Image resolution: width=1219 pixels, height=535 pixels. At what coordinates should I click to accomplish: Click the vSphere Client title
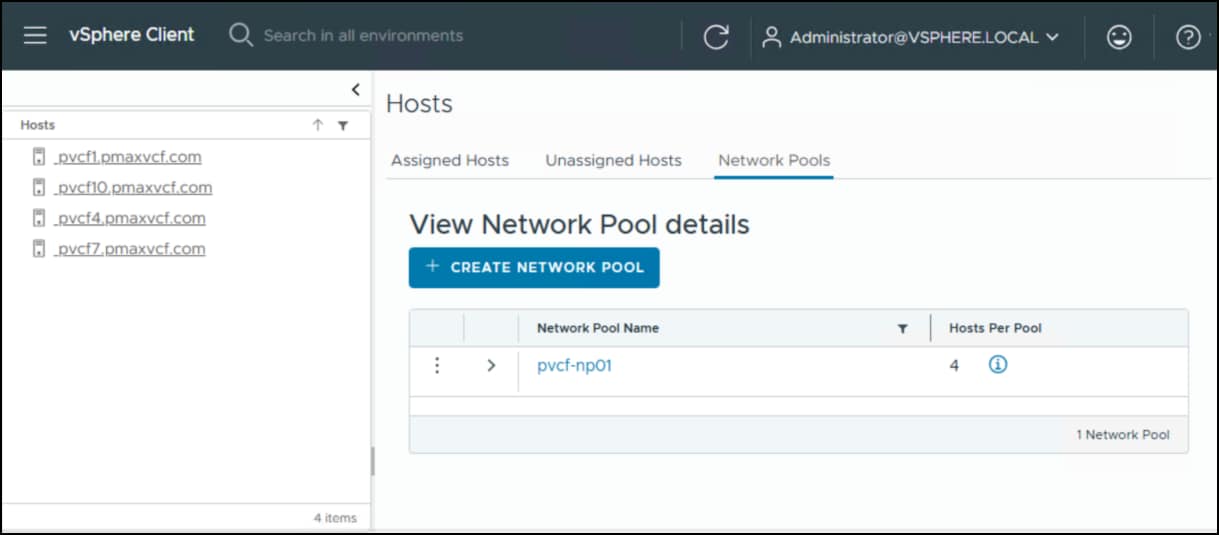[x=132, y=34]
